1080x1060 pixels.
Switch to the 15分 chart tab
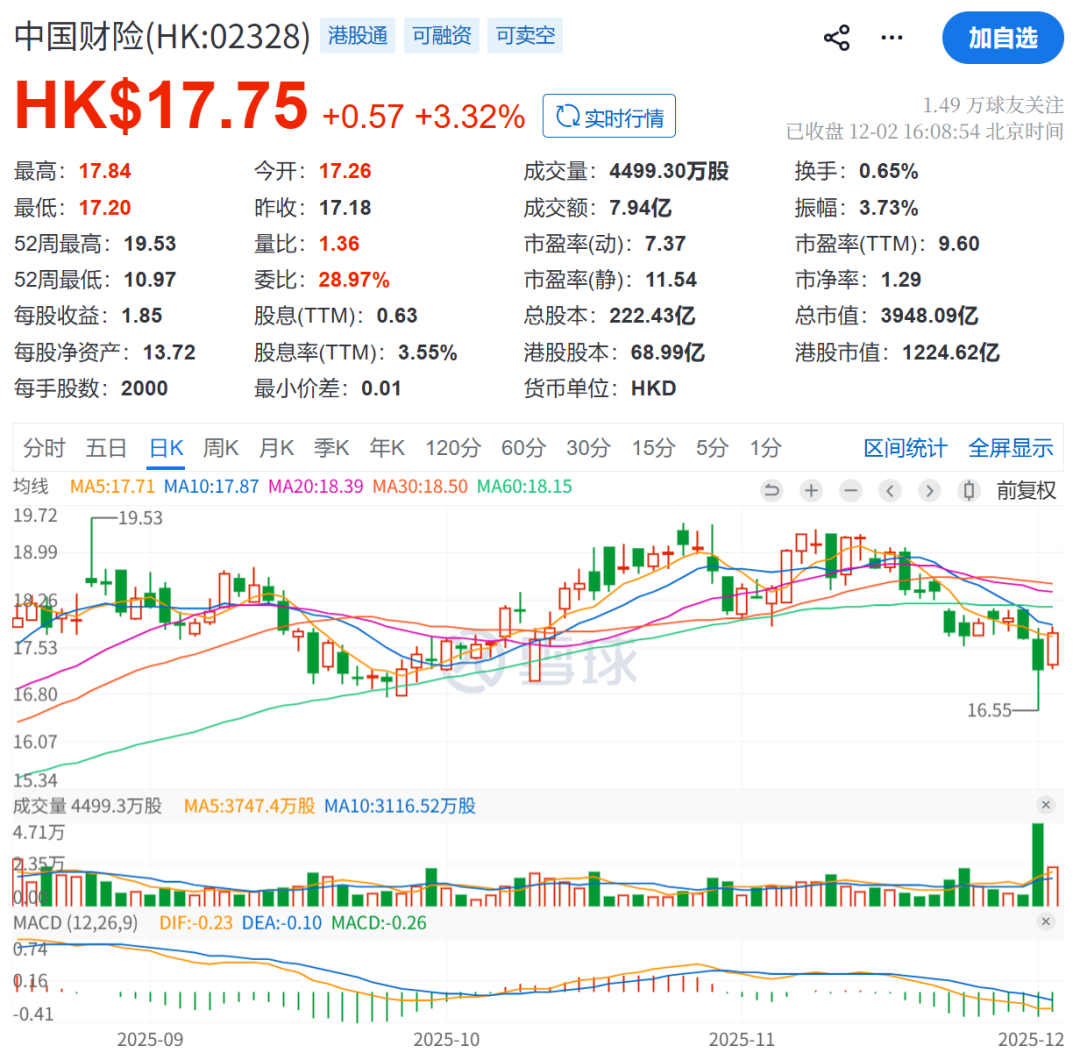point(654,448)
